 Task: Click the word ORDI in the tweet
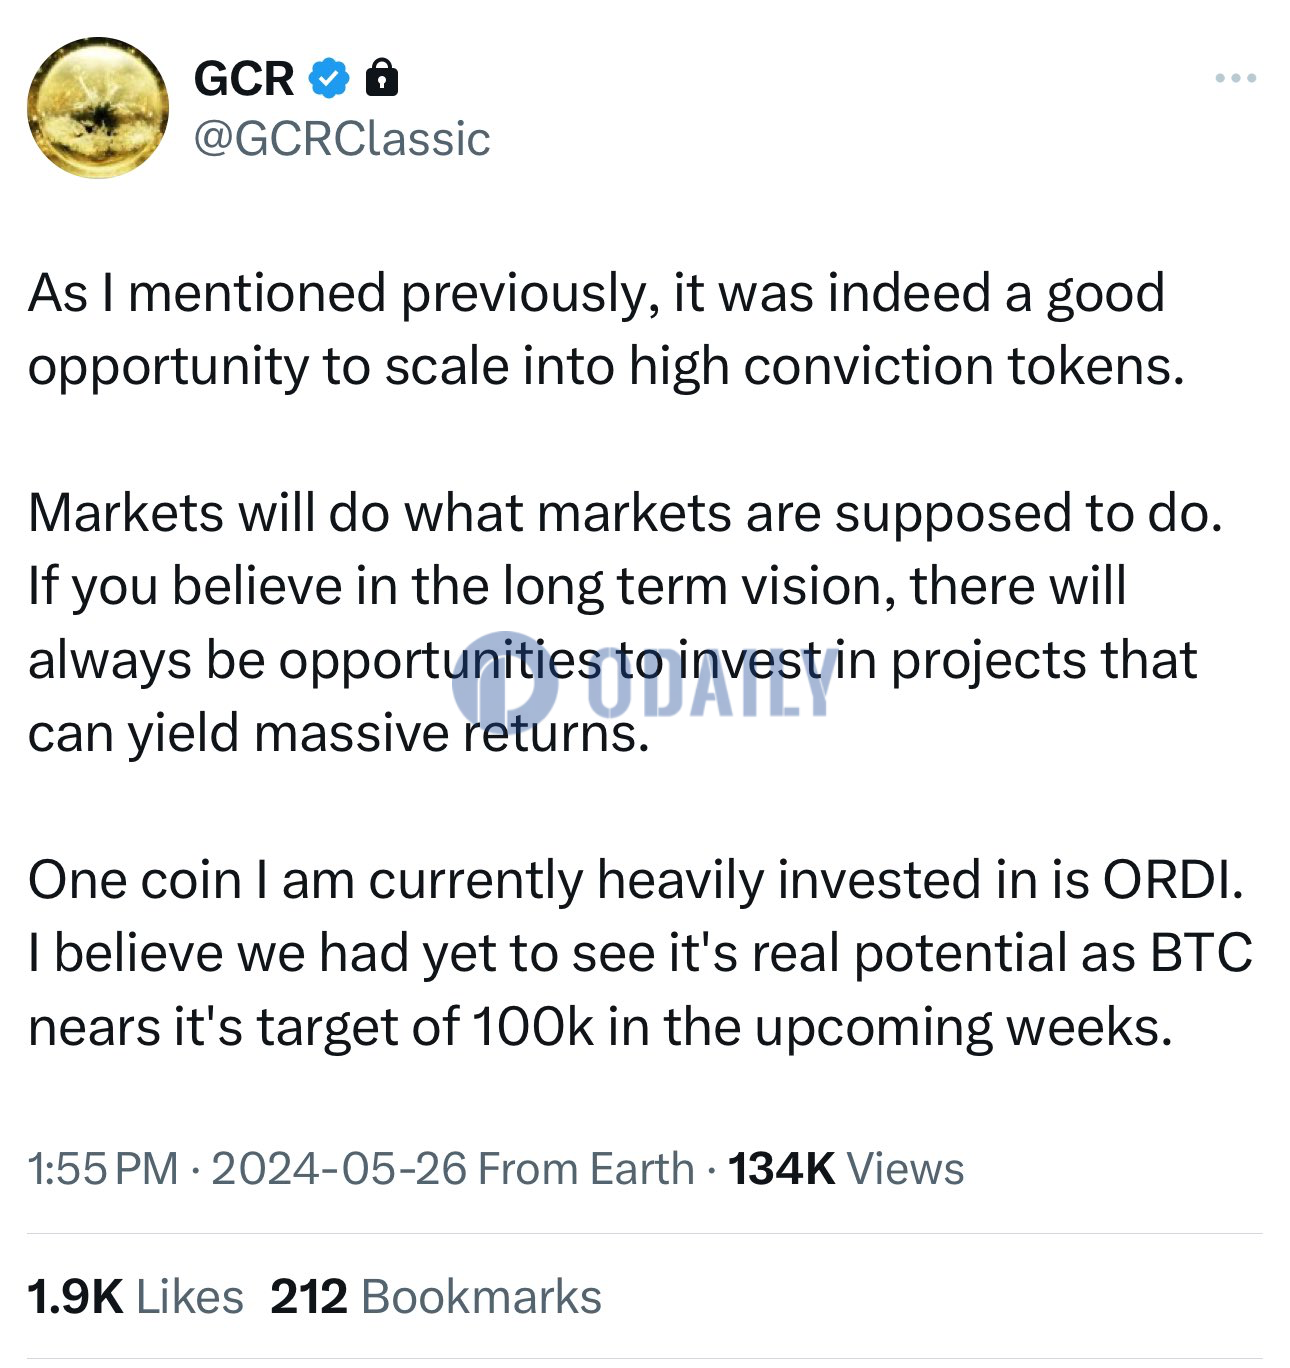pos(1173,880)
